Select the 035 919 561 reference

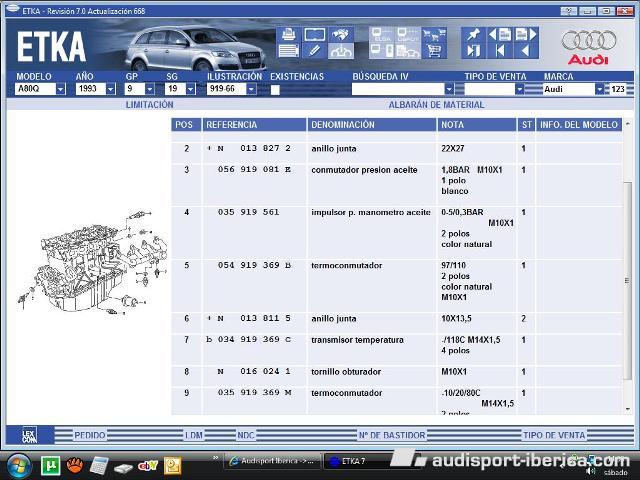pos(248,212)
